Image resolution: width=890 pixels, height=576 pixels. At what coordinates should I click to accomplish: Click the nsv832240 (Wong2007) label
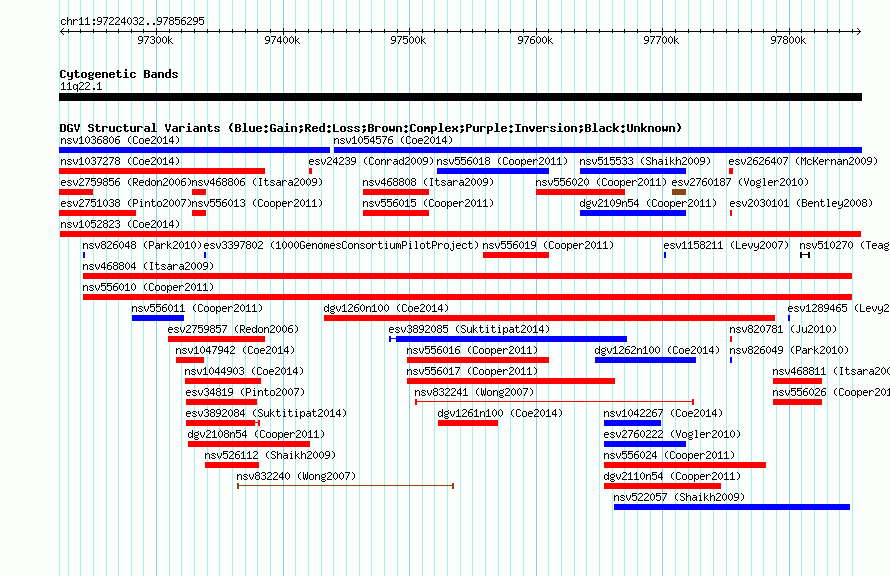[296, 476]
